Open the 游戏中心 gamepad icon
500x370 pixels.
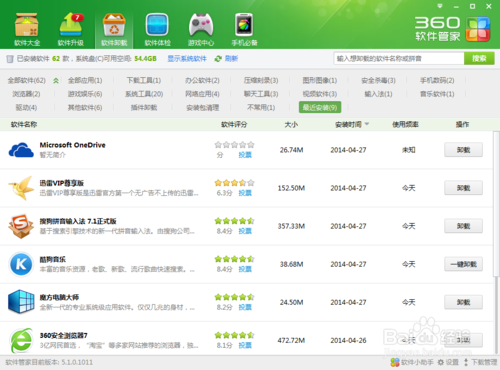(201, 25)
